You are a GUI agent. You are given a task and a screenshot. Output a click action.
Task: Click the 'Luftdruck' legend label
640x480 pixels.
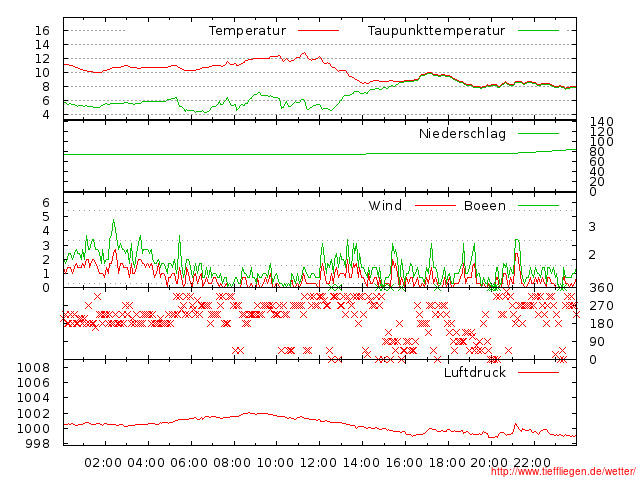(x=475, y=372)
